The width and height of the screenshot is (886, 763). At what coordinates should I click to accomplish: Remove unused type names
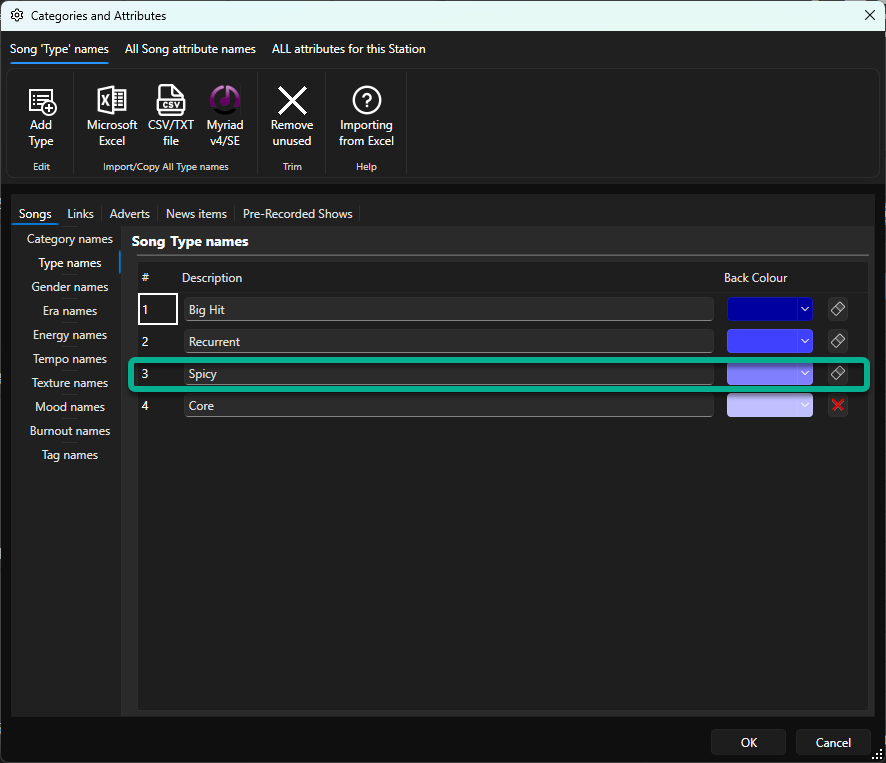pos(292,117)
